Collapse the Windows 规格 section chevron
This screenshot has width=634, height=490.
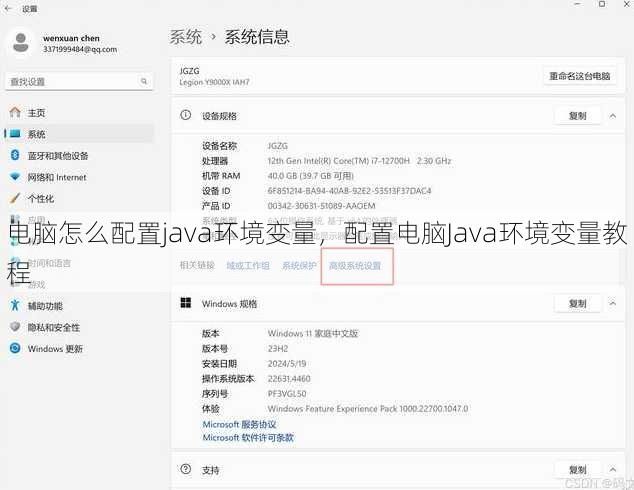(613, 303)
